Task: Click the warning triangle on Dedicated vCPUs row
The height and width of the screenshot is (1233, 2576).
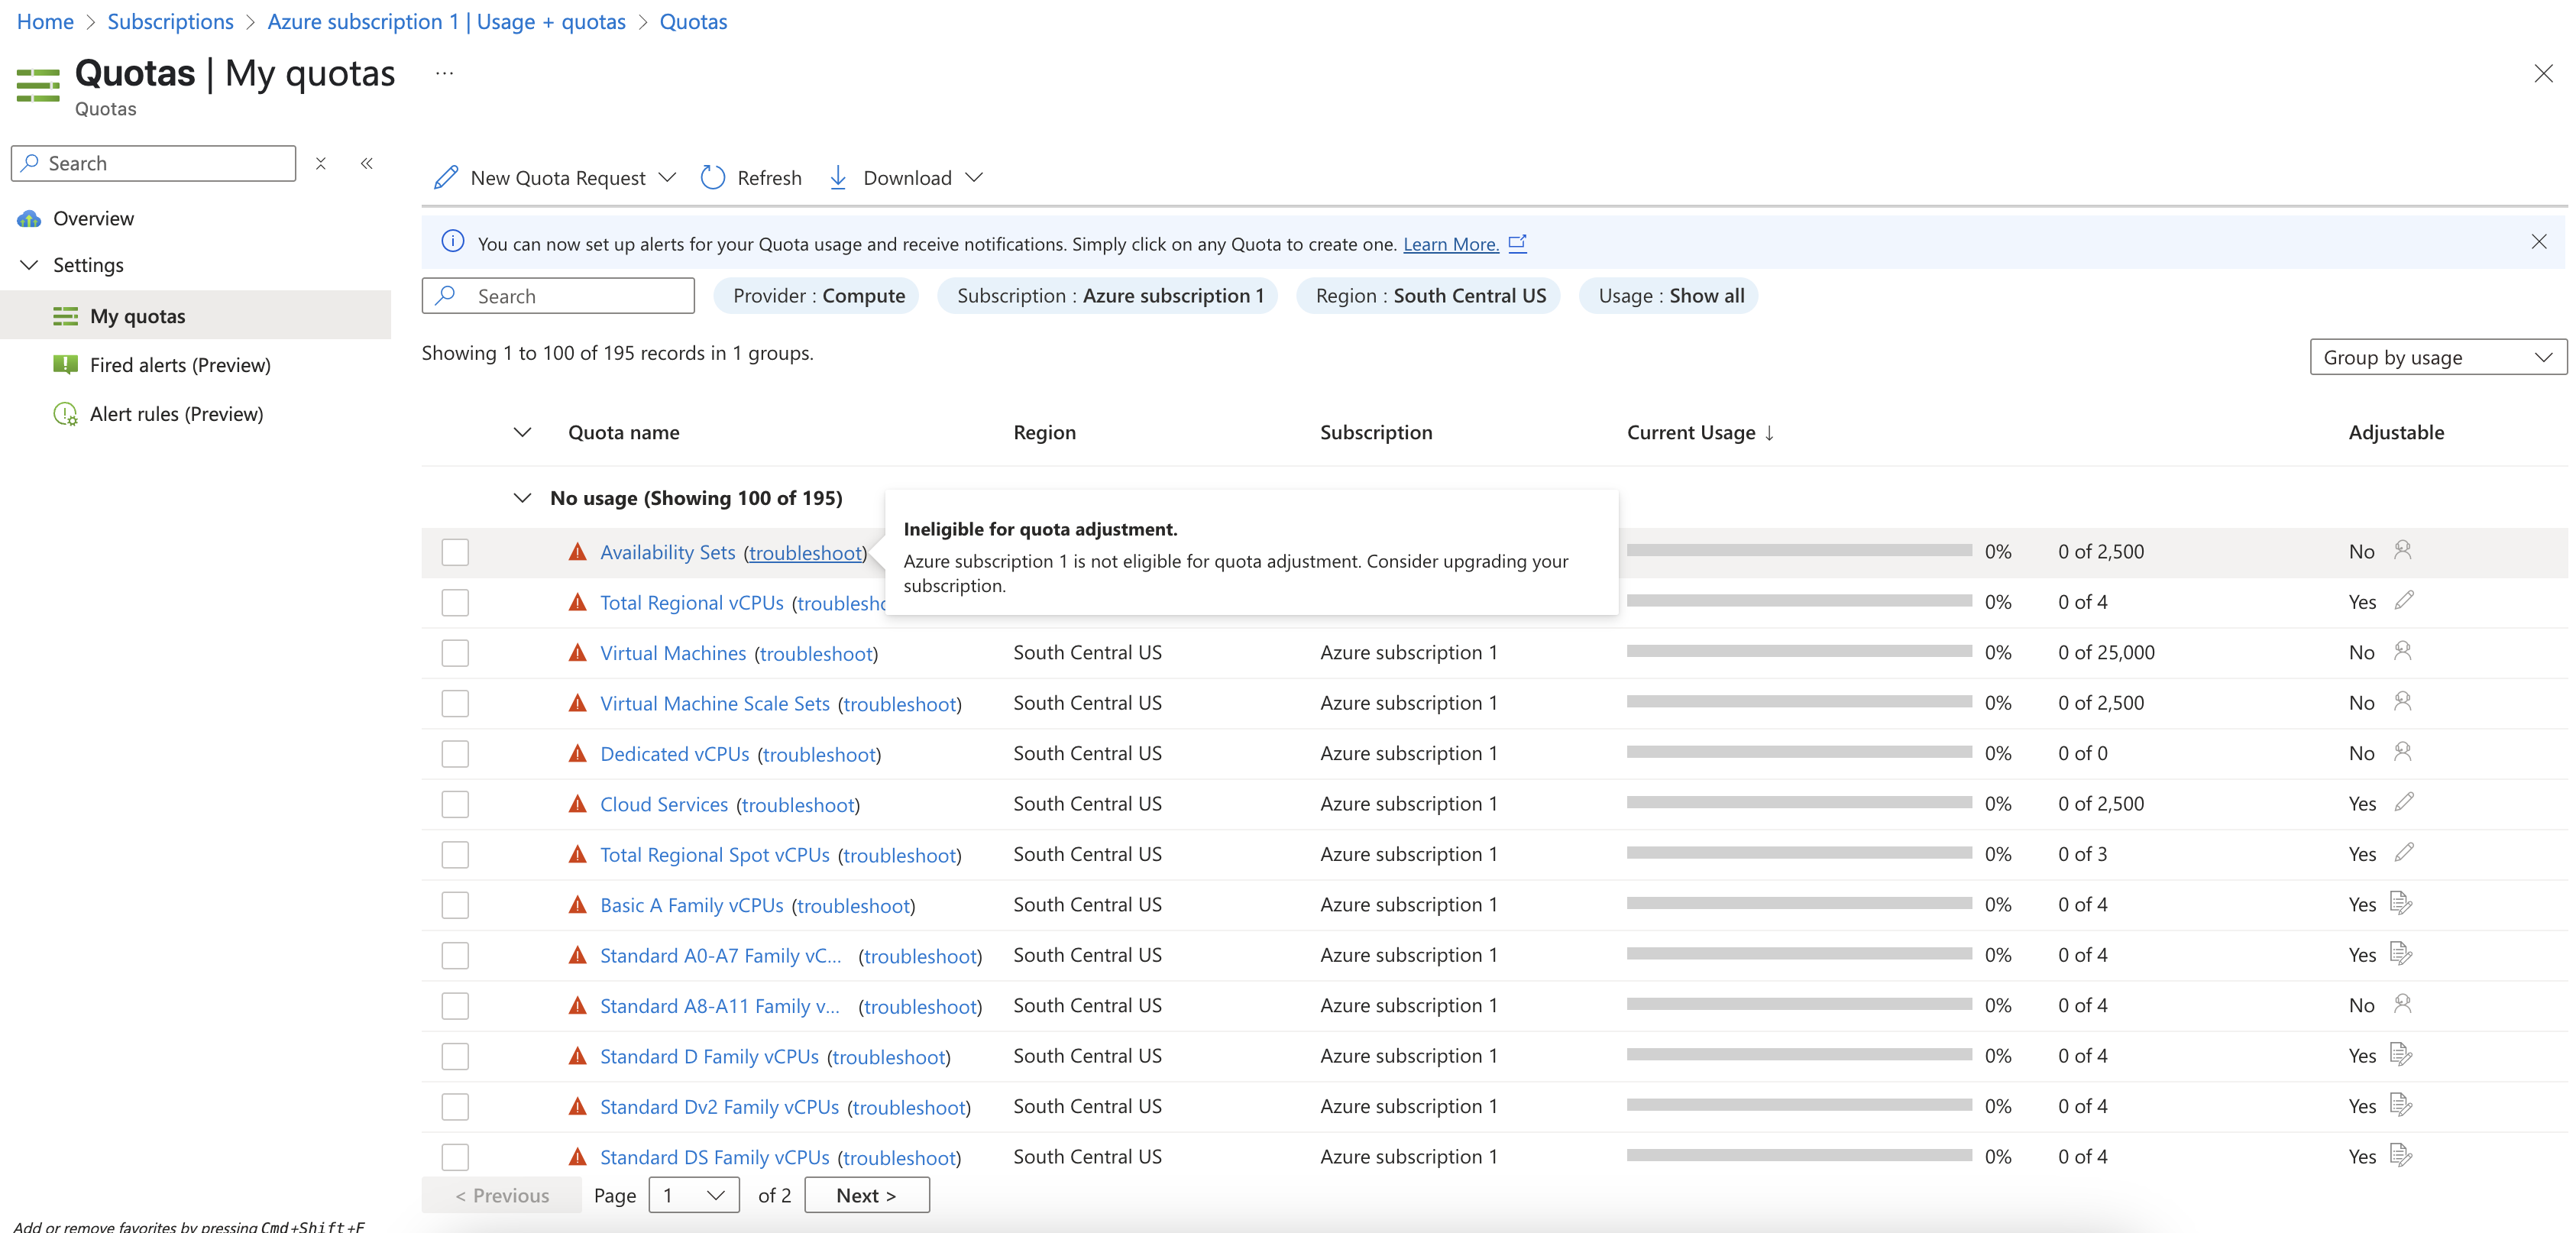Action: 577,753
